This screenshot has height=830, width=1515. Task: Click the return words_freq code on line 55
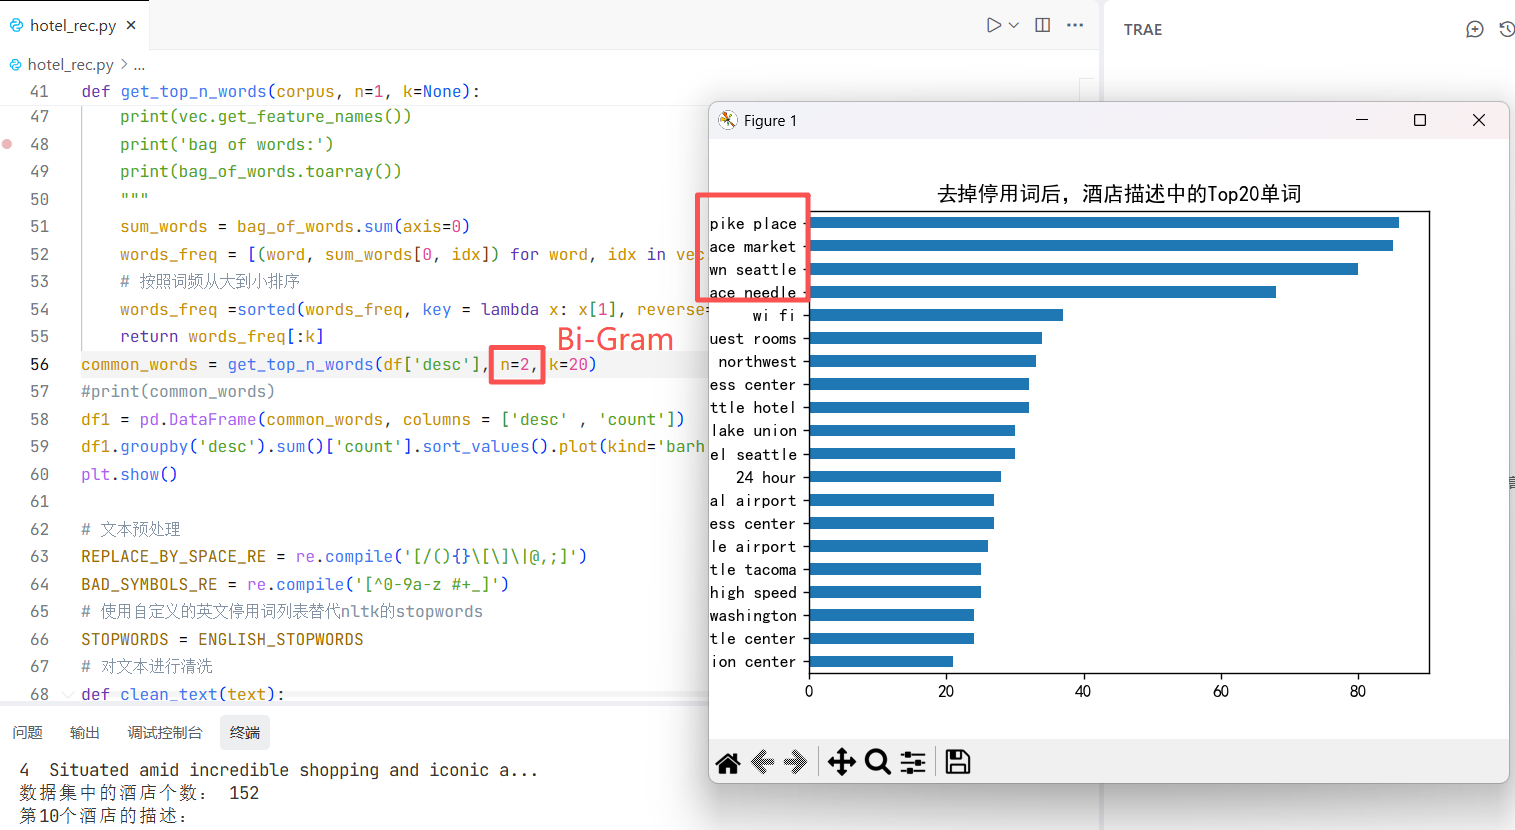(x=222, y=336)
